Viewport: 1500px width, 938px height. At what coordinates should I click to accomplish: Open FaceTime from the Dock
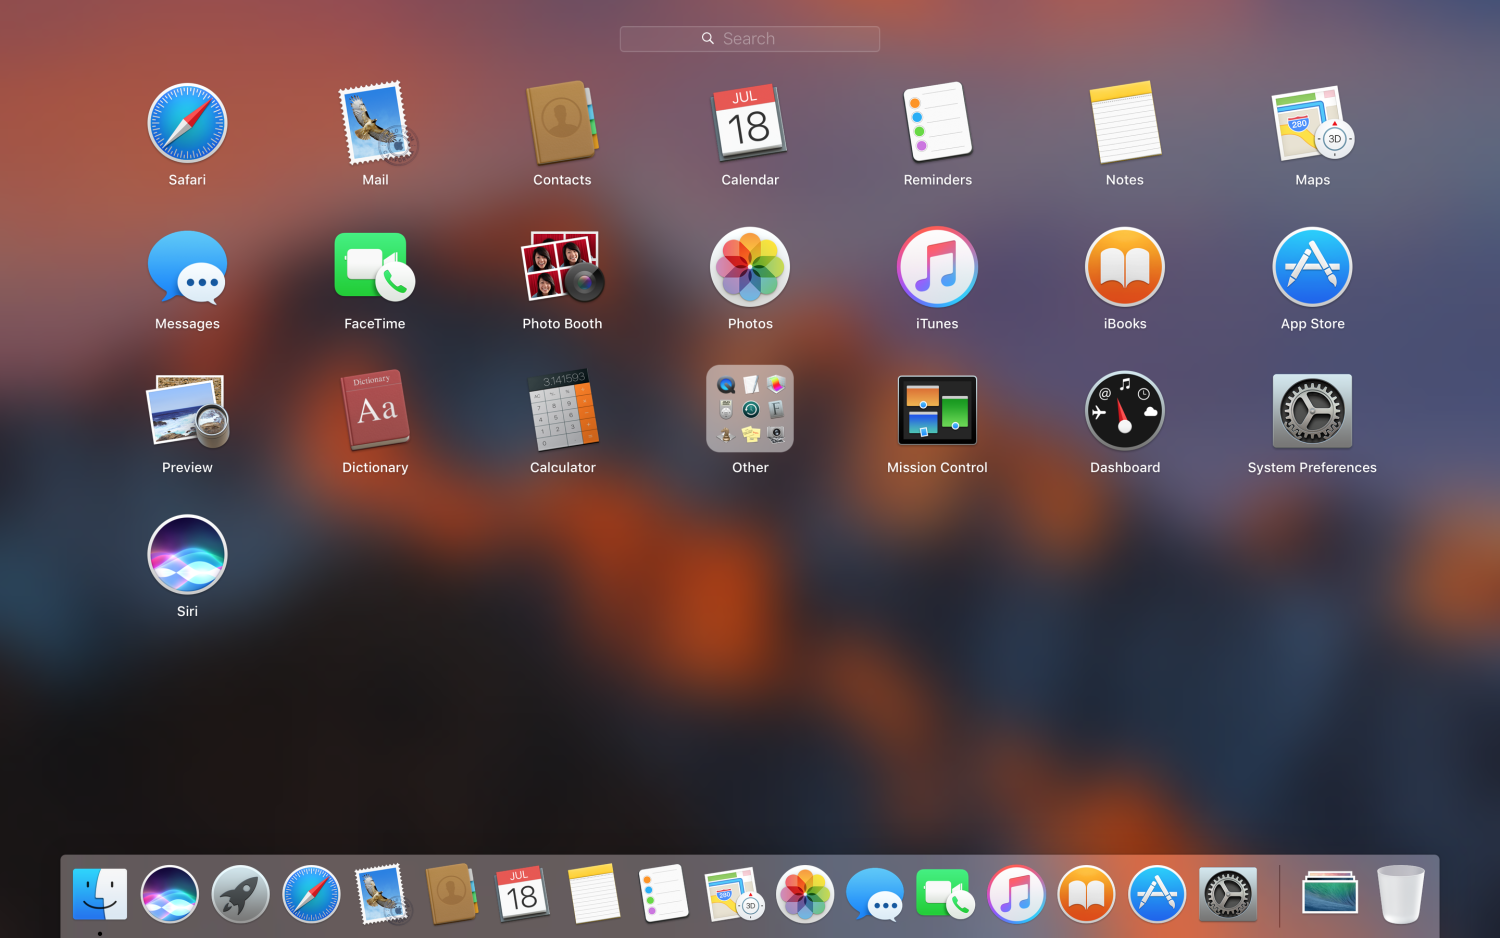(945, 894)
